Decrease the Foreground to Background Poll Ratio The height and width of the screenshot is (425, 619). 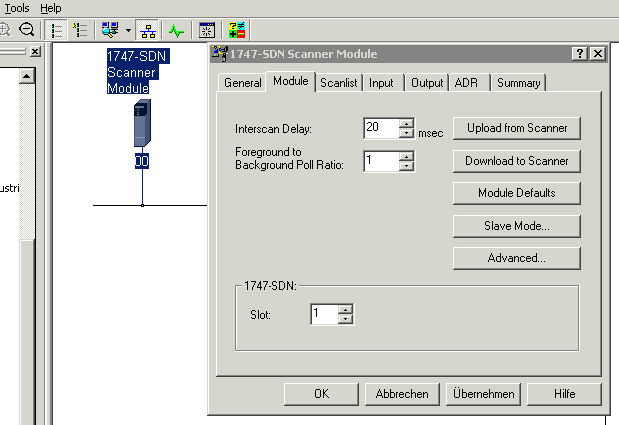[x=406, y=166]
